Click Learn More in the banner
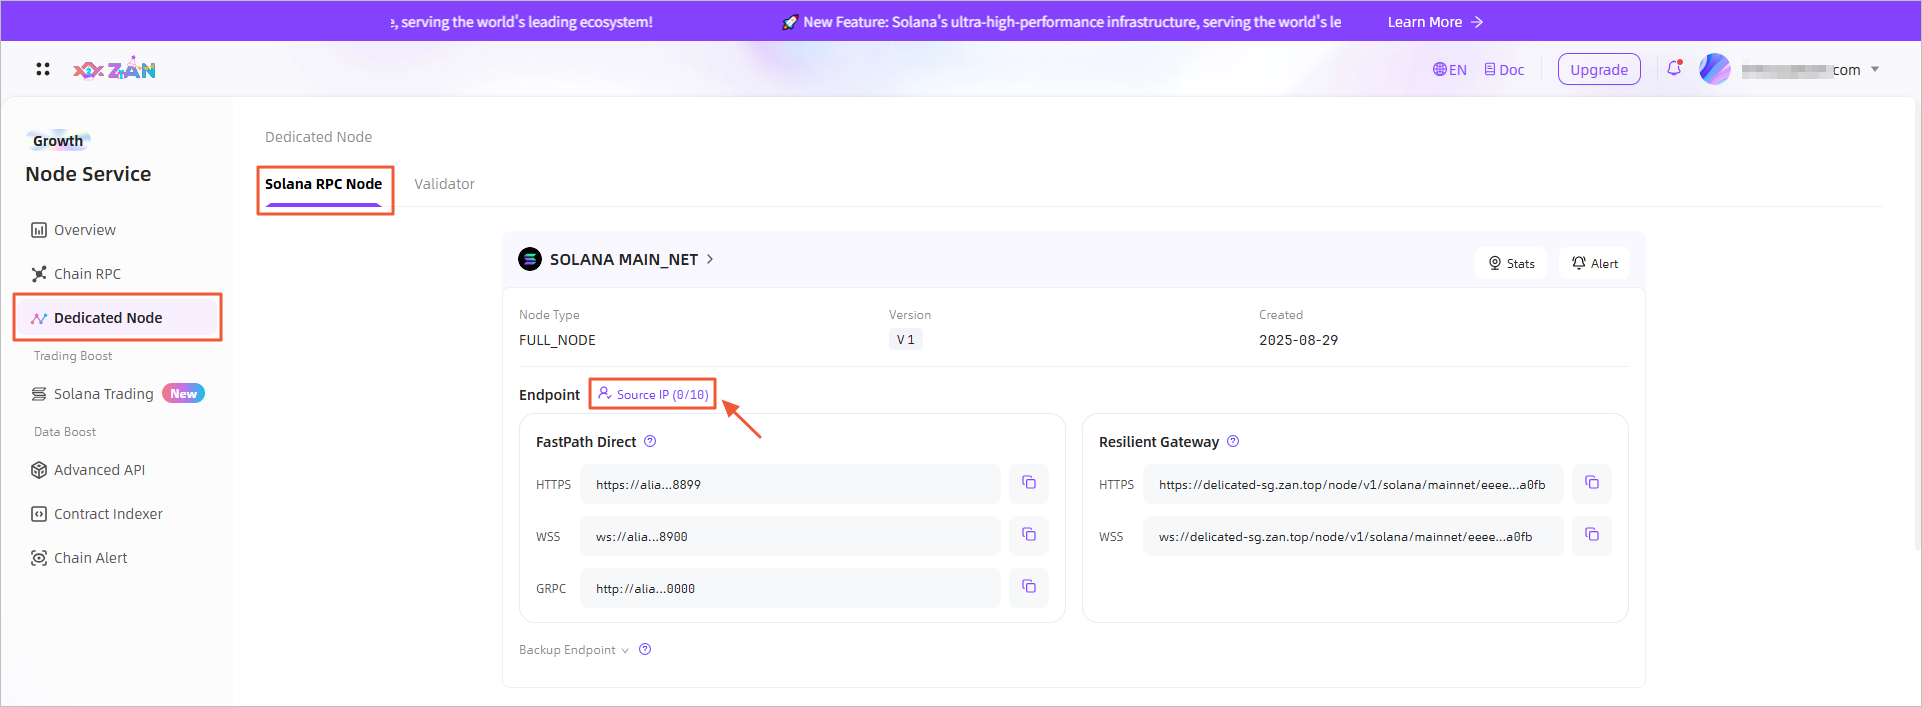The height and width of the screenshot is (707, 1922). click(x=1435, y=22)
